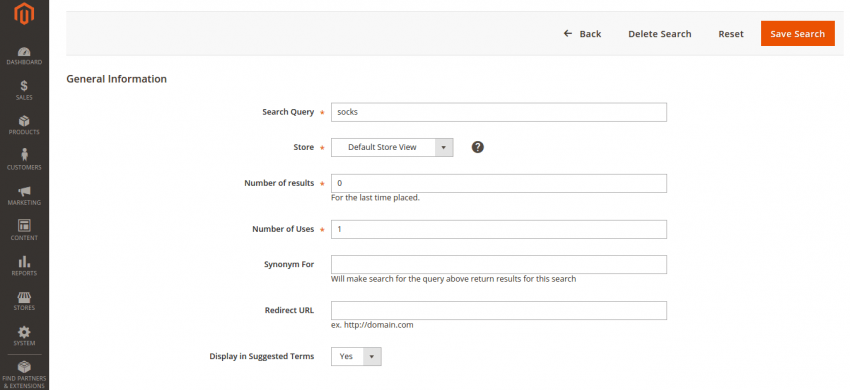Click the Number of results field
This screenshot has width=850, height=390.
pos(499,183)
